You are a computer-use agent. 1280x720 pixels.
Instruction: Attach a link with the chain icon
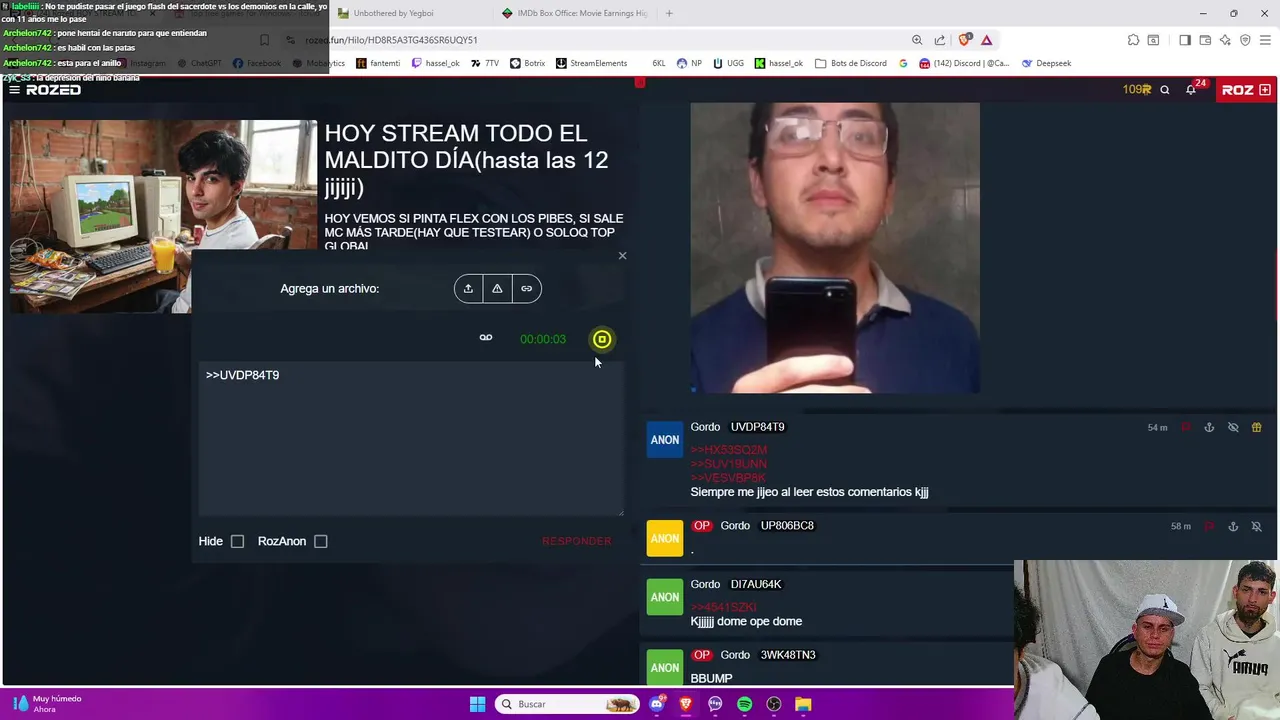coord(527,288)
